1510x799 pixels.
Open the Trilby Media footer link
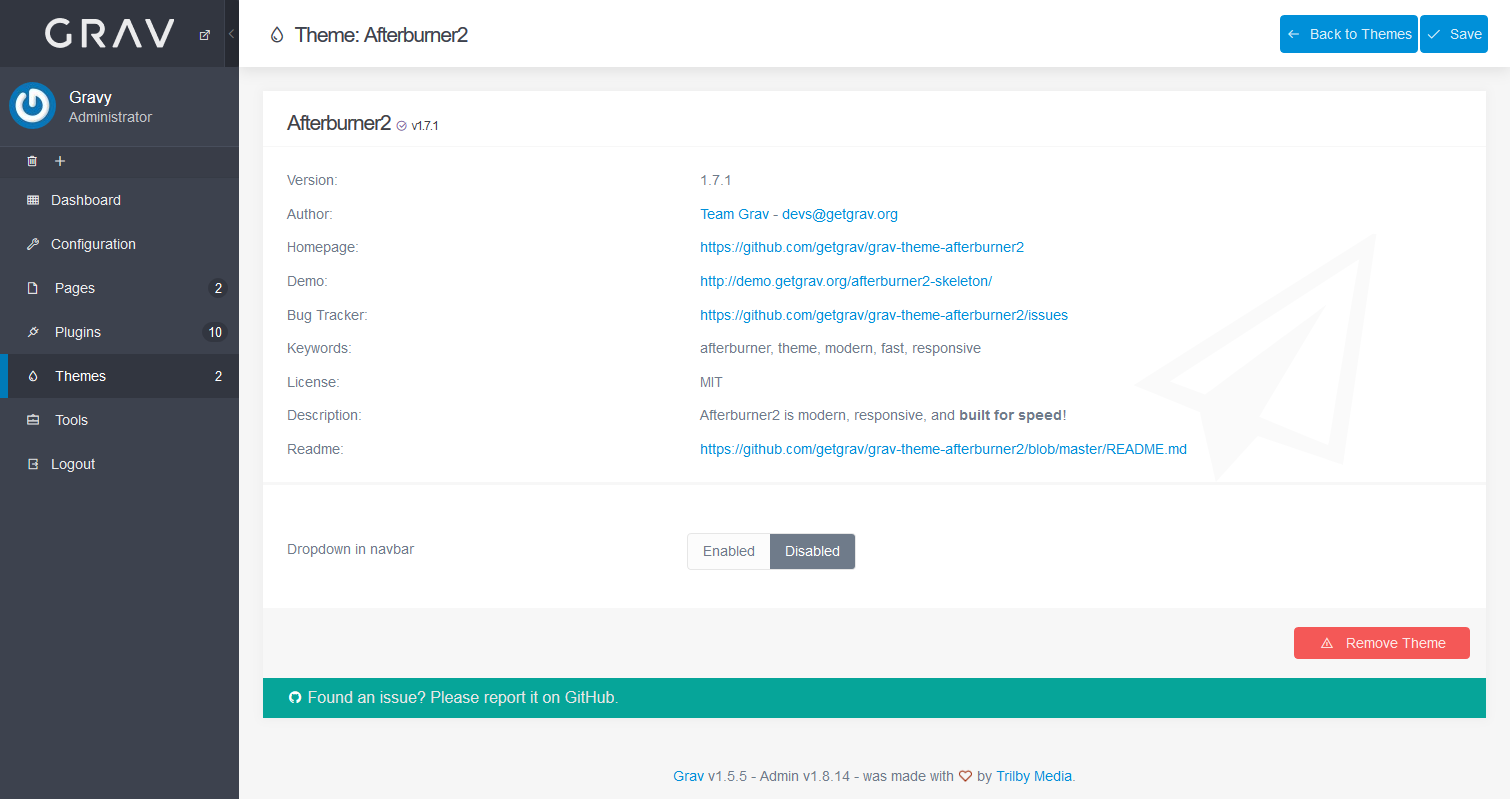click(1034, 776)
